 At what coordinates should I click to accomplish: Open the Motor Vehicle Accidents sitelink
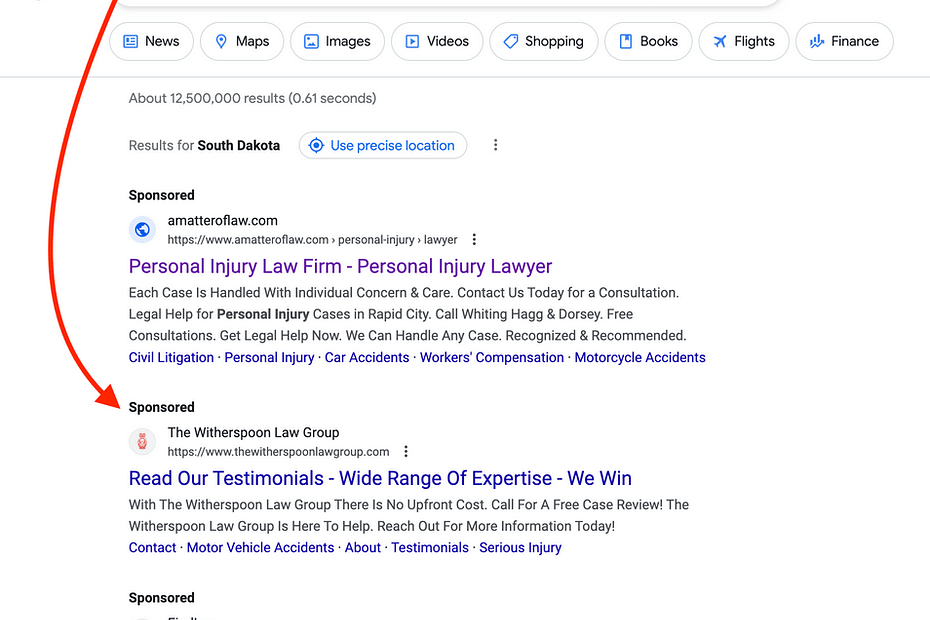point(260,548)
